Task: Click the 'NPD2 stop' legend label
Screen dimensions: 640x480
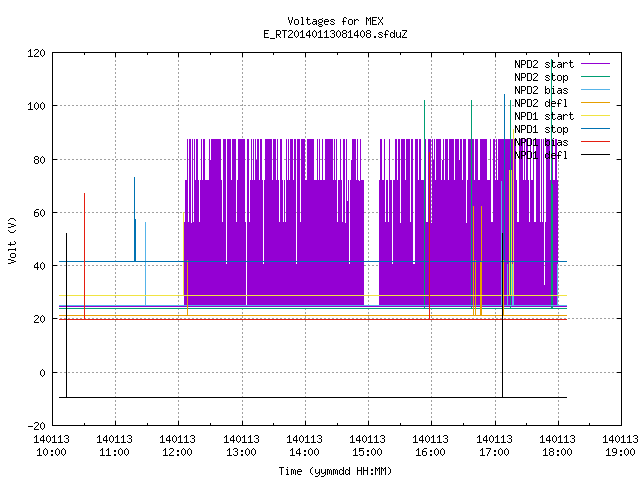Action: coord(541,77)
